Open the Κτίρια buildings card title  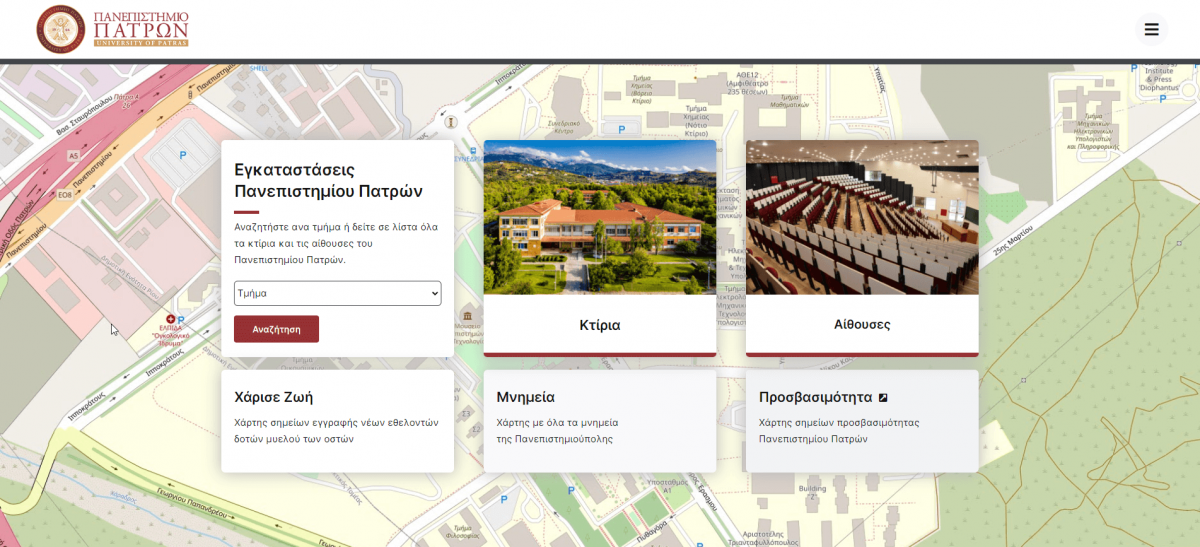599,325
